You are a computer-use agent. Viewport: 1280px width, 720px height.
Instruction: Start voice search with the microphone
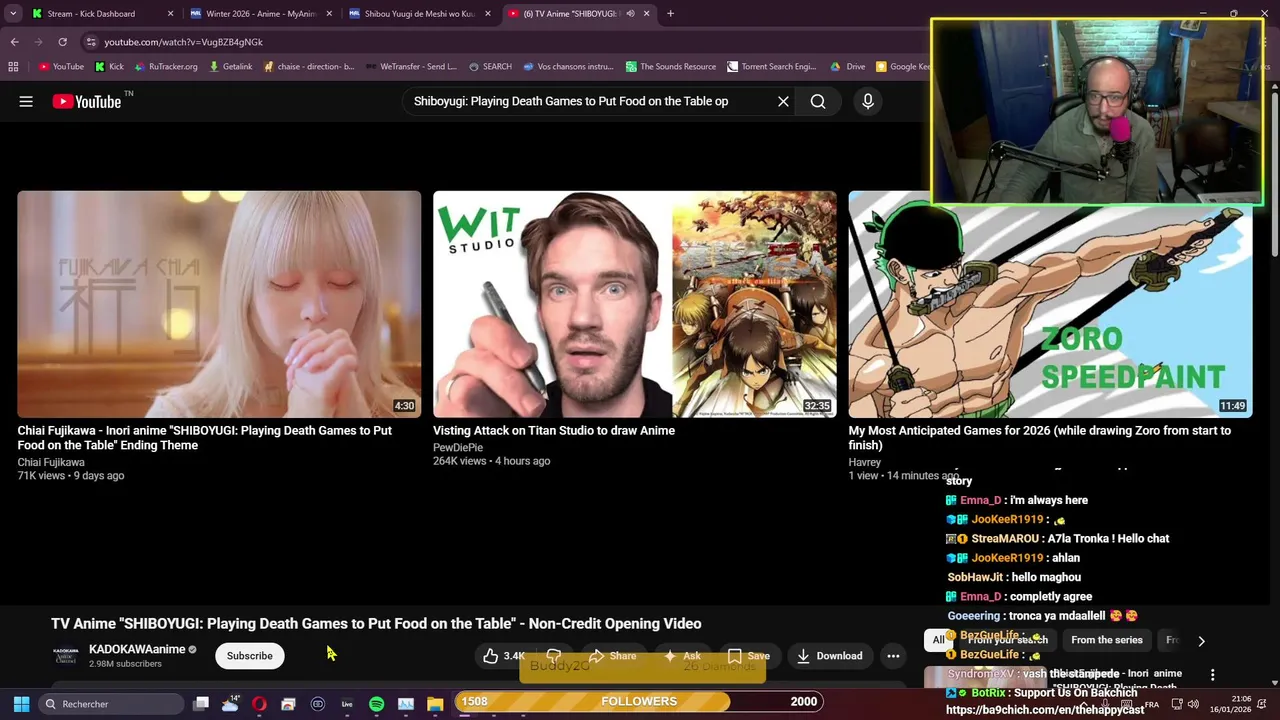868,101
